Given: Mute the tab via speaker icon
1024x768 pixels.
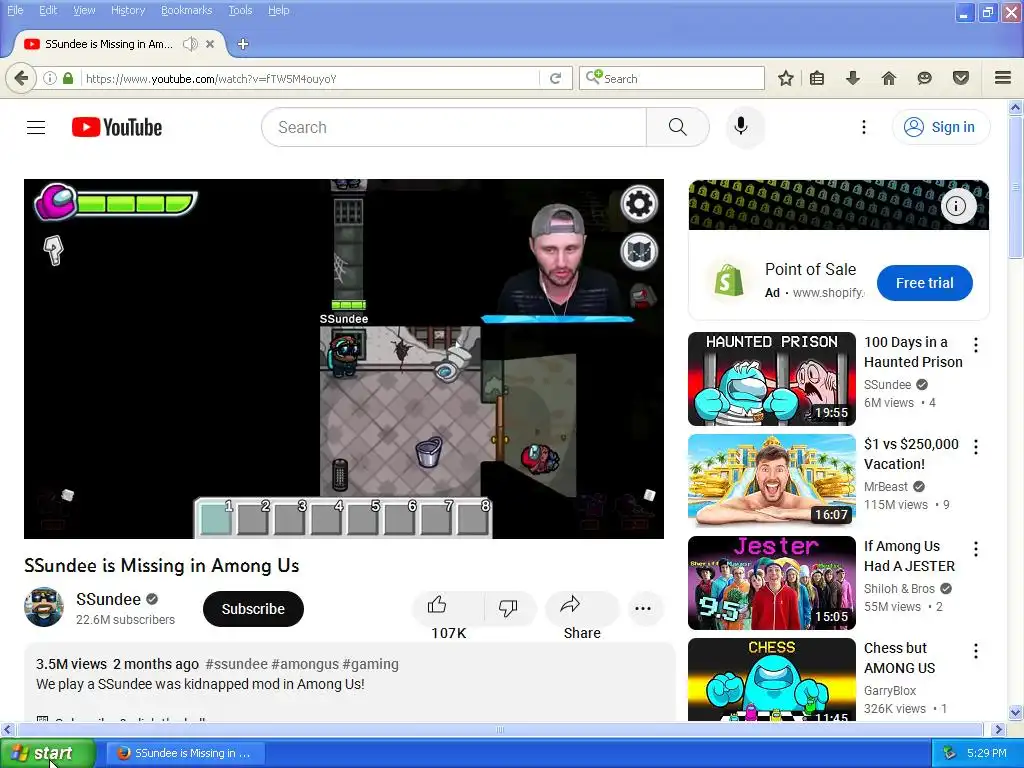Looking at the screenshot, I should pos(190,44).
